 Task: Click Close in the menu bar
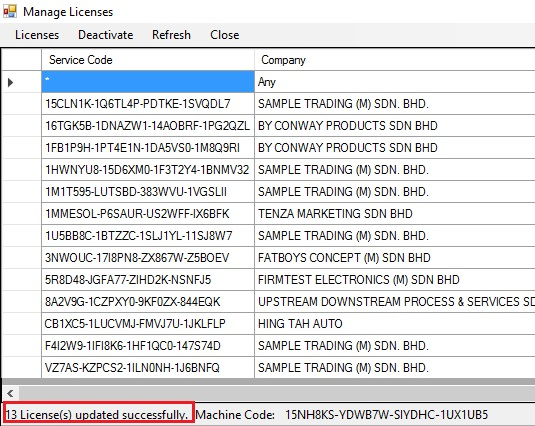[225, 35]
